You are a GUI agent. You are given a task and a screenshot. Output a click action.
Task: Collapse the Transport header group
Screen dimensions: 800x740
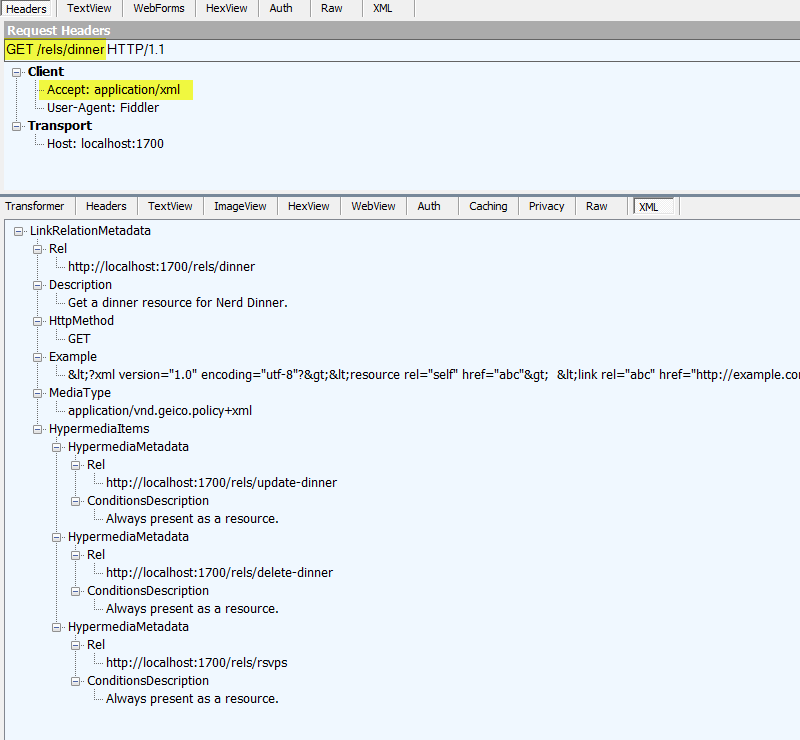pos(17,127)
